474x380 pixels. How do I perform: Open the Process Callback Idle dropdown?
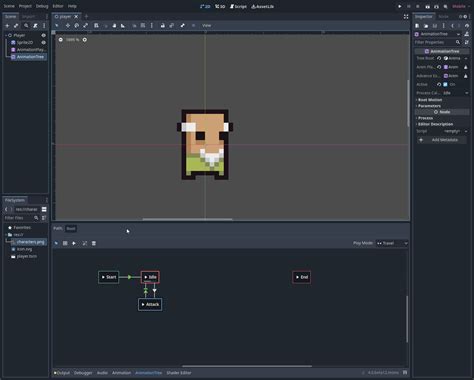pyautogui.click(x=455, y=93)
